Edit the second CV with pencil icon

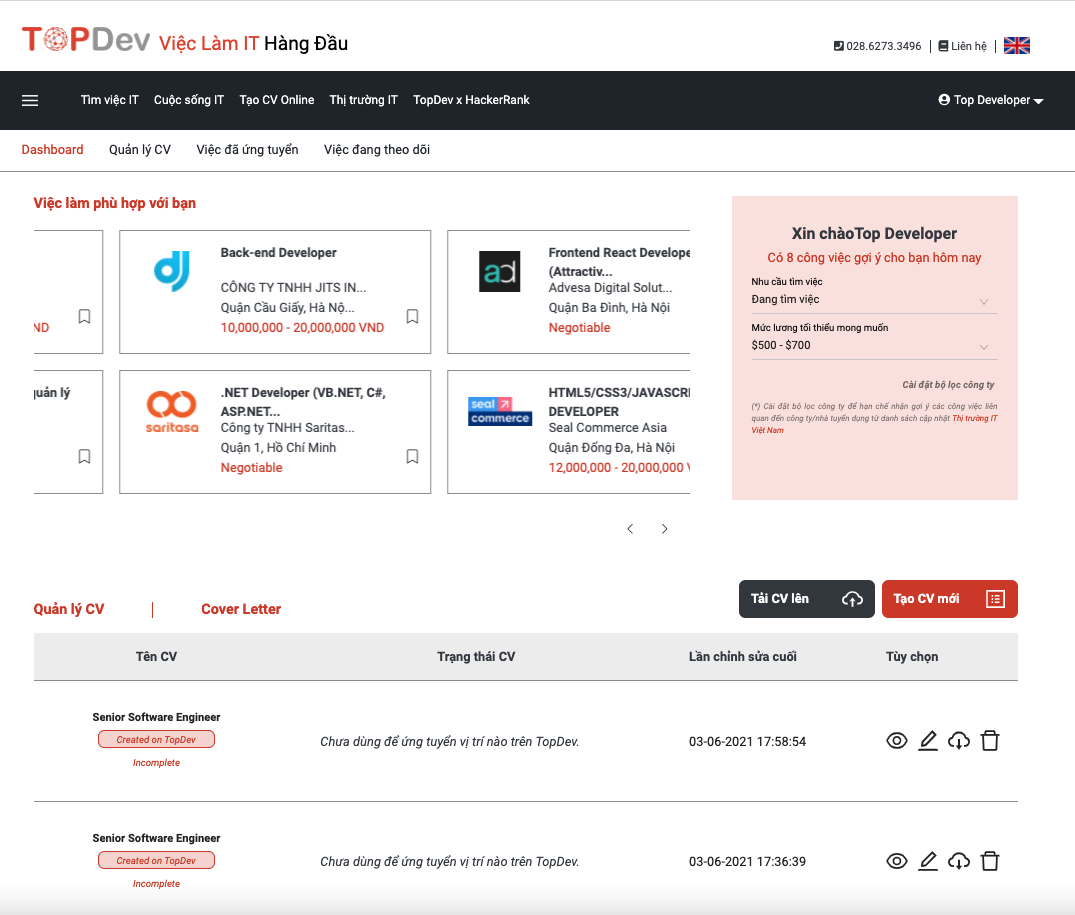coord(928,861)
